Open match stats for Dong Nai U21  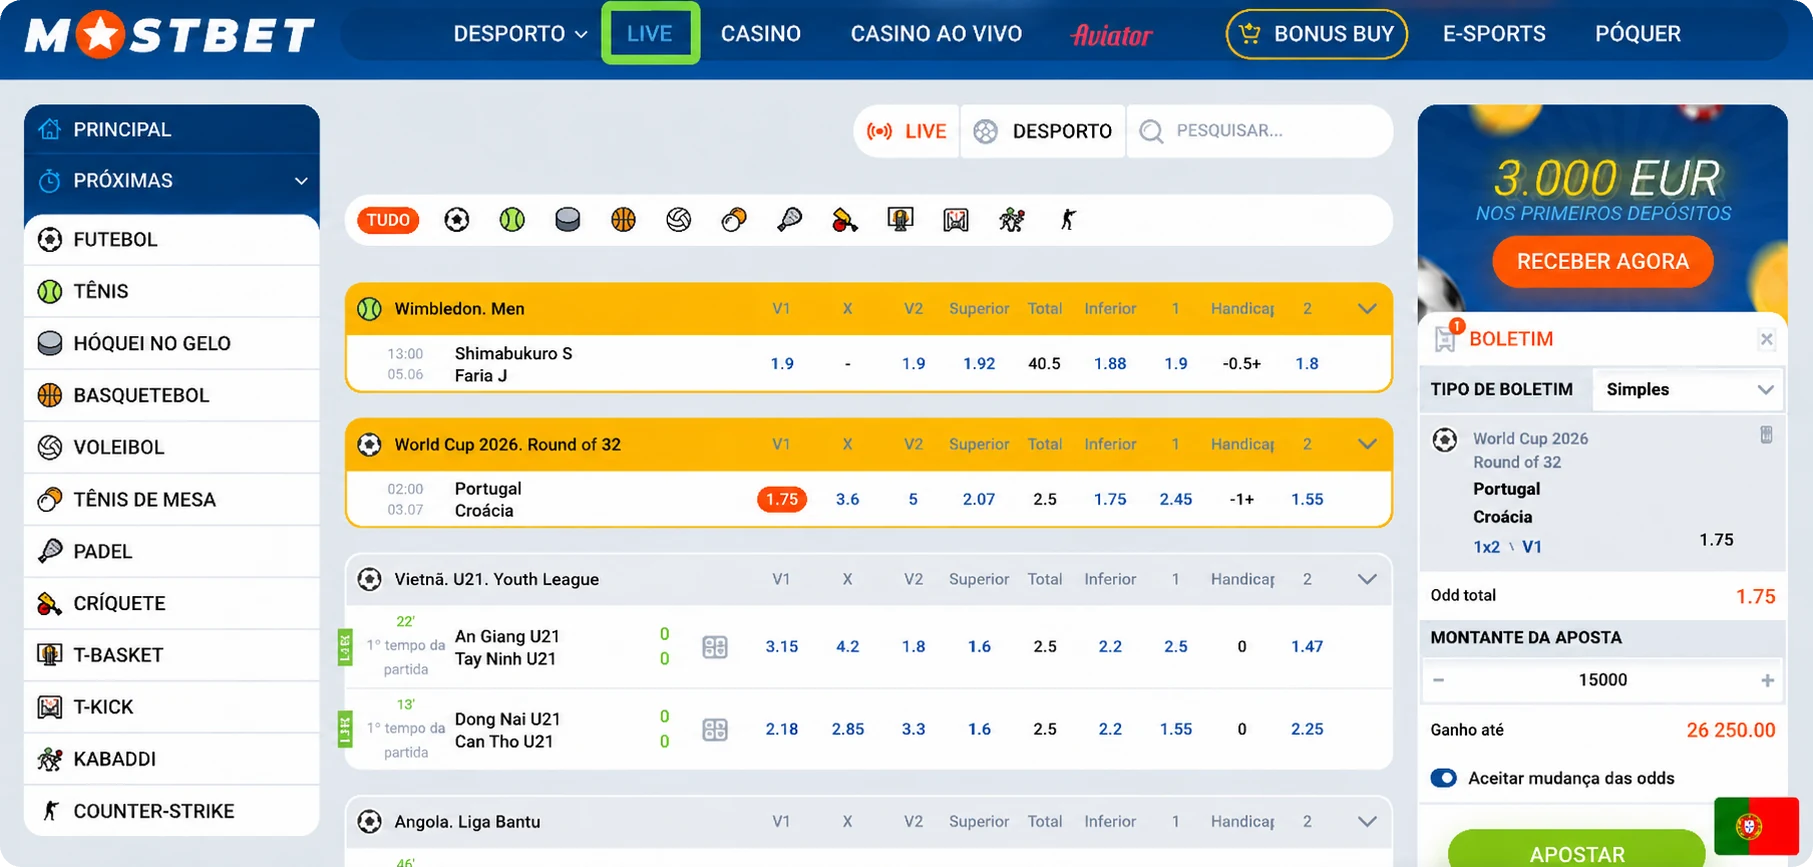715,730
